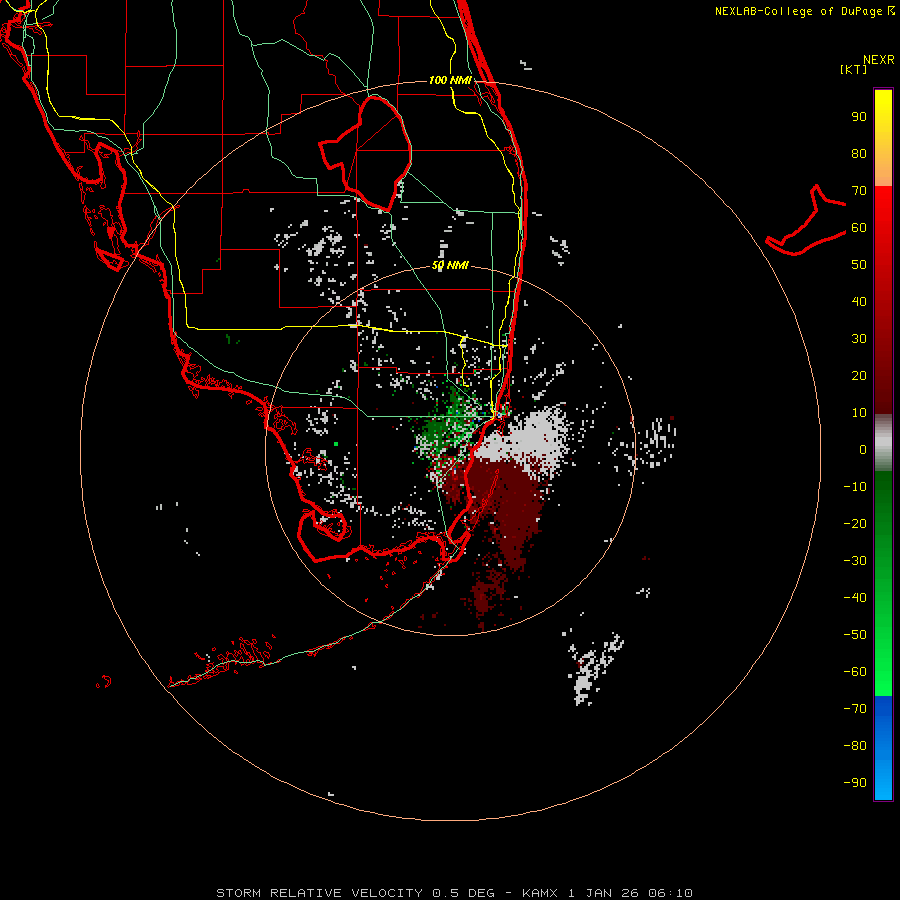The width and height of the screenshot is (900, 900).
Task: Click the 50 NMI range ring label
Action: tap(450, 265)
